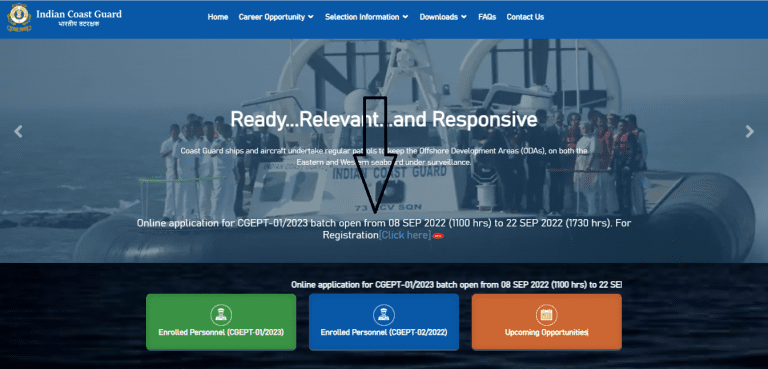Image resolution: width=768 pixels, height=369 pixels.
Task: Click the officer icon on the CGEPT-02/2022 card
Action: pyautogui.click(x=384, y=315)
